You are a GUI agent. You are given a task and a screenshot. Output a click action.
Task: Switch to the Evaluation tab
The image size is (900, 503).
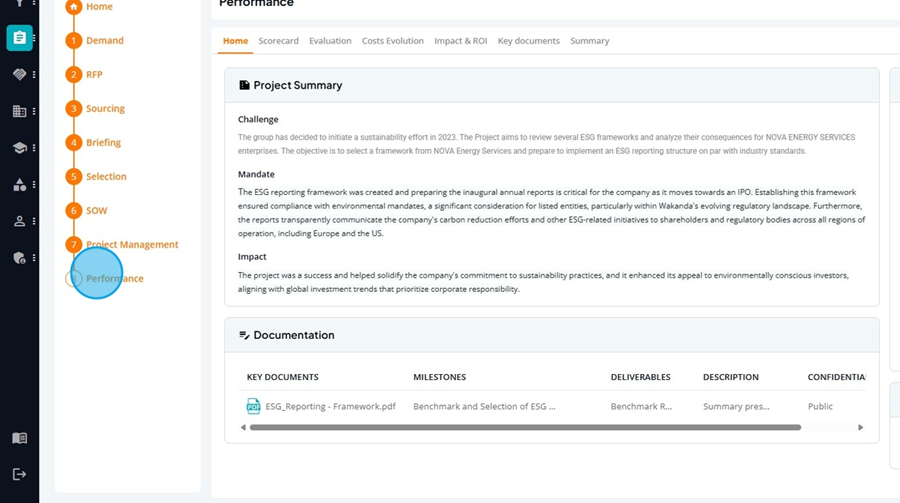[x=330, y=41]
